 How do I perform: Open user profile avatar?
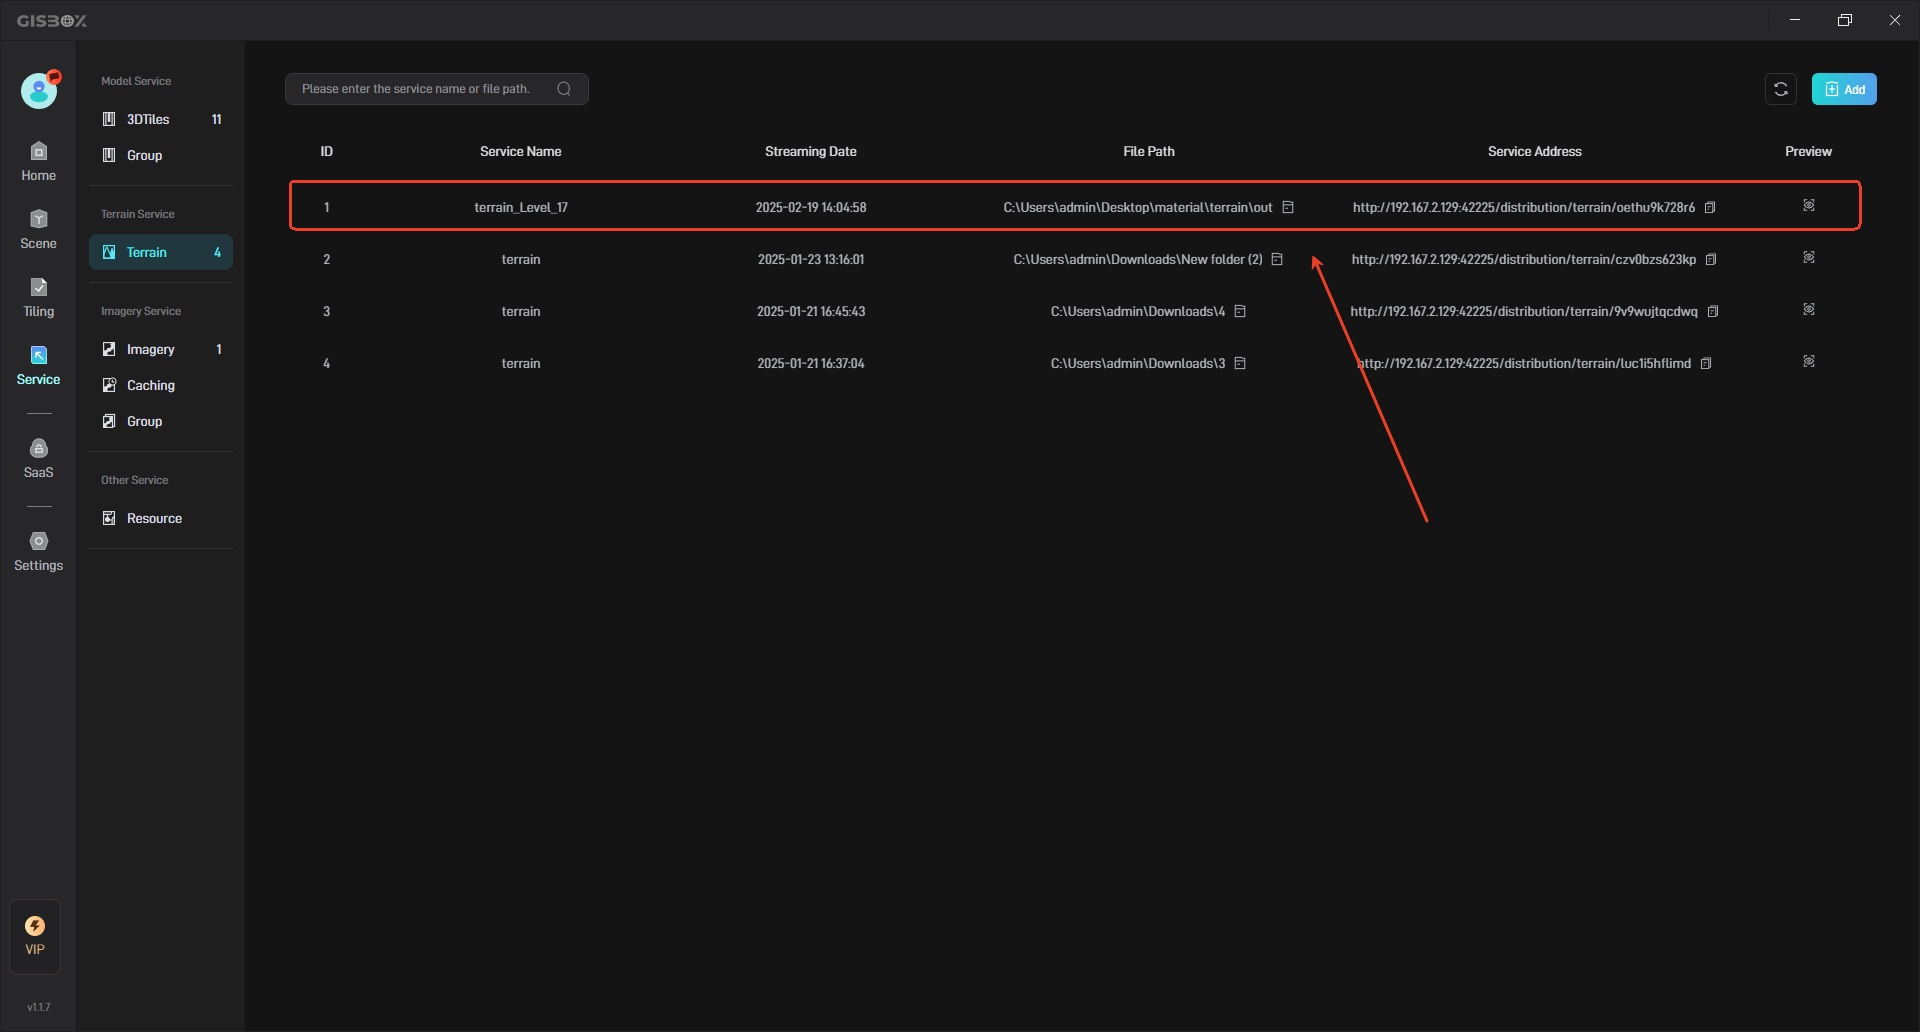point(39,91)
